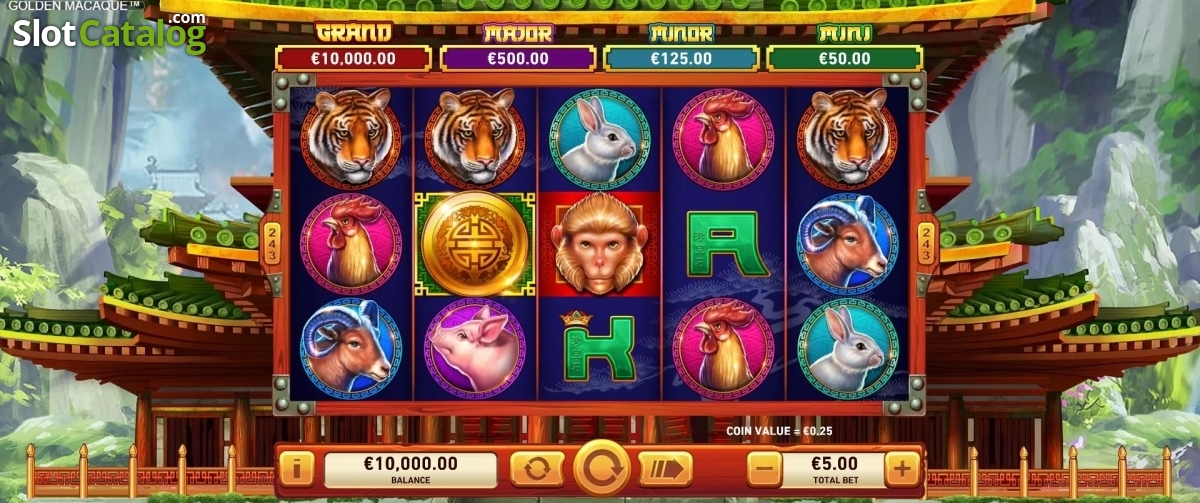Image resolution: width=1200 pixels, height=503 pixels.
Task: Select the Mini jackpot €50.00 box
Action: point(845,58)
